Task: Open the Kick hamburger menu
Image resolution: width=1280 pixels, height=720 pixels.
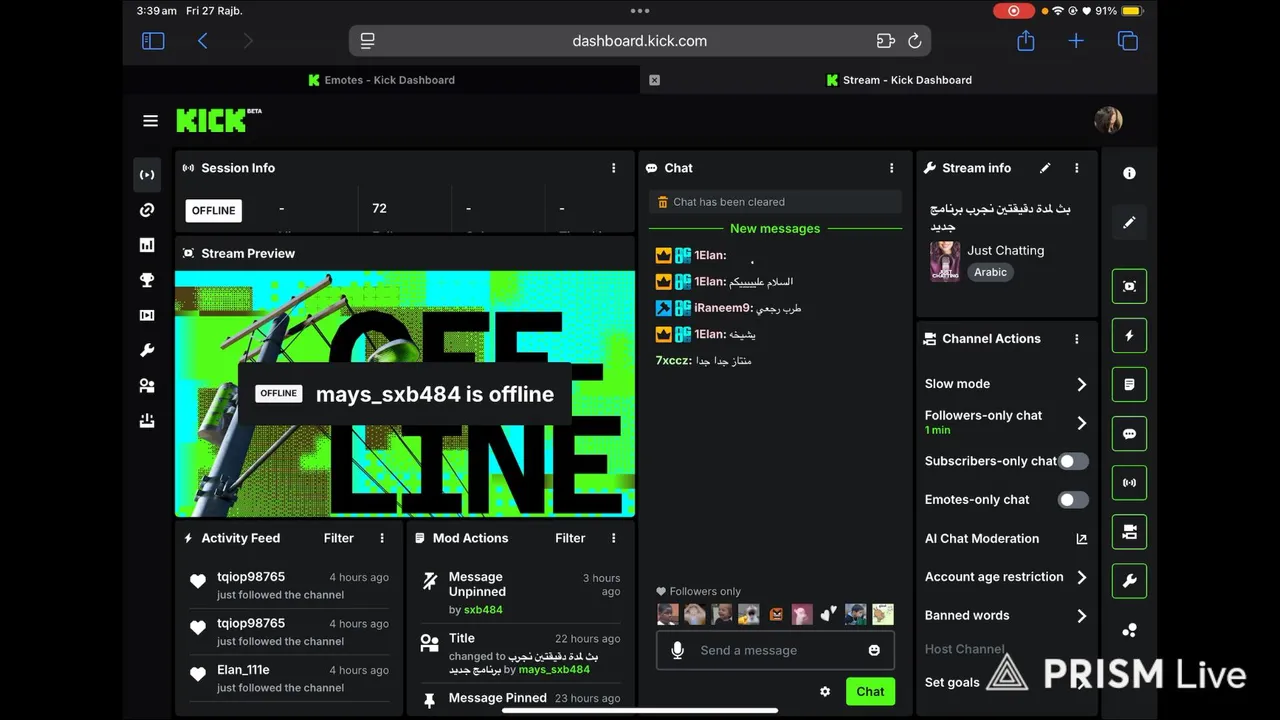Action: pos(150,121)
